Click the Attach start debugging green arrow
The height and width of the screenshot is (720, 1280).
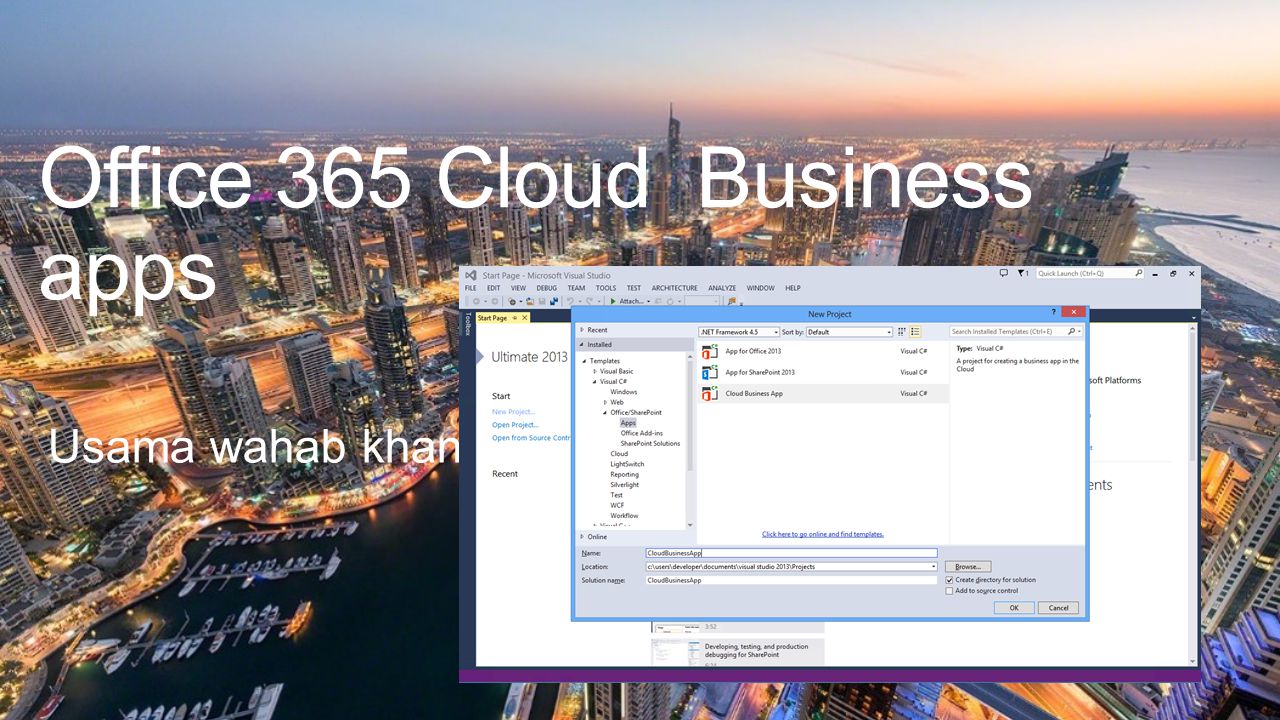coord(613,301)
